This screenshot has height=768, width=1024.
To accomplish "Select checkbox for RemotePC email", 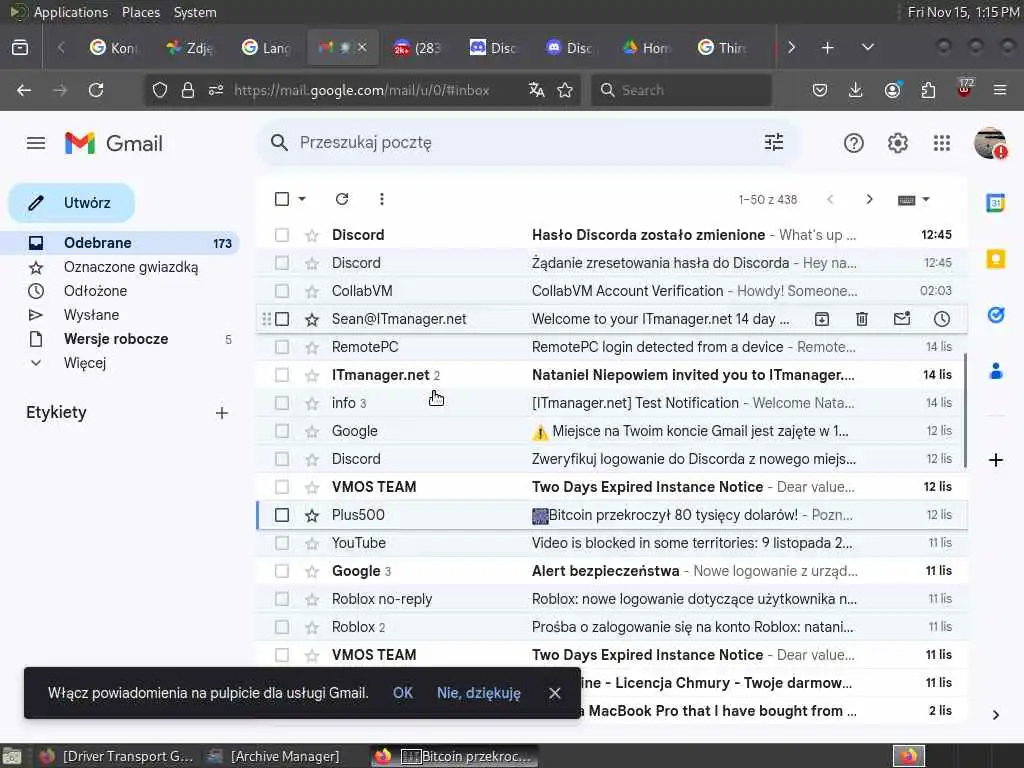I will pyautogui.click(x=282, y=347).
